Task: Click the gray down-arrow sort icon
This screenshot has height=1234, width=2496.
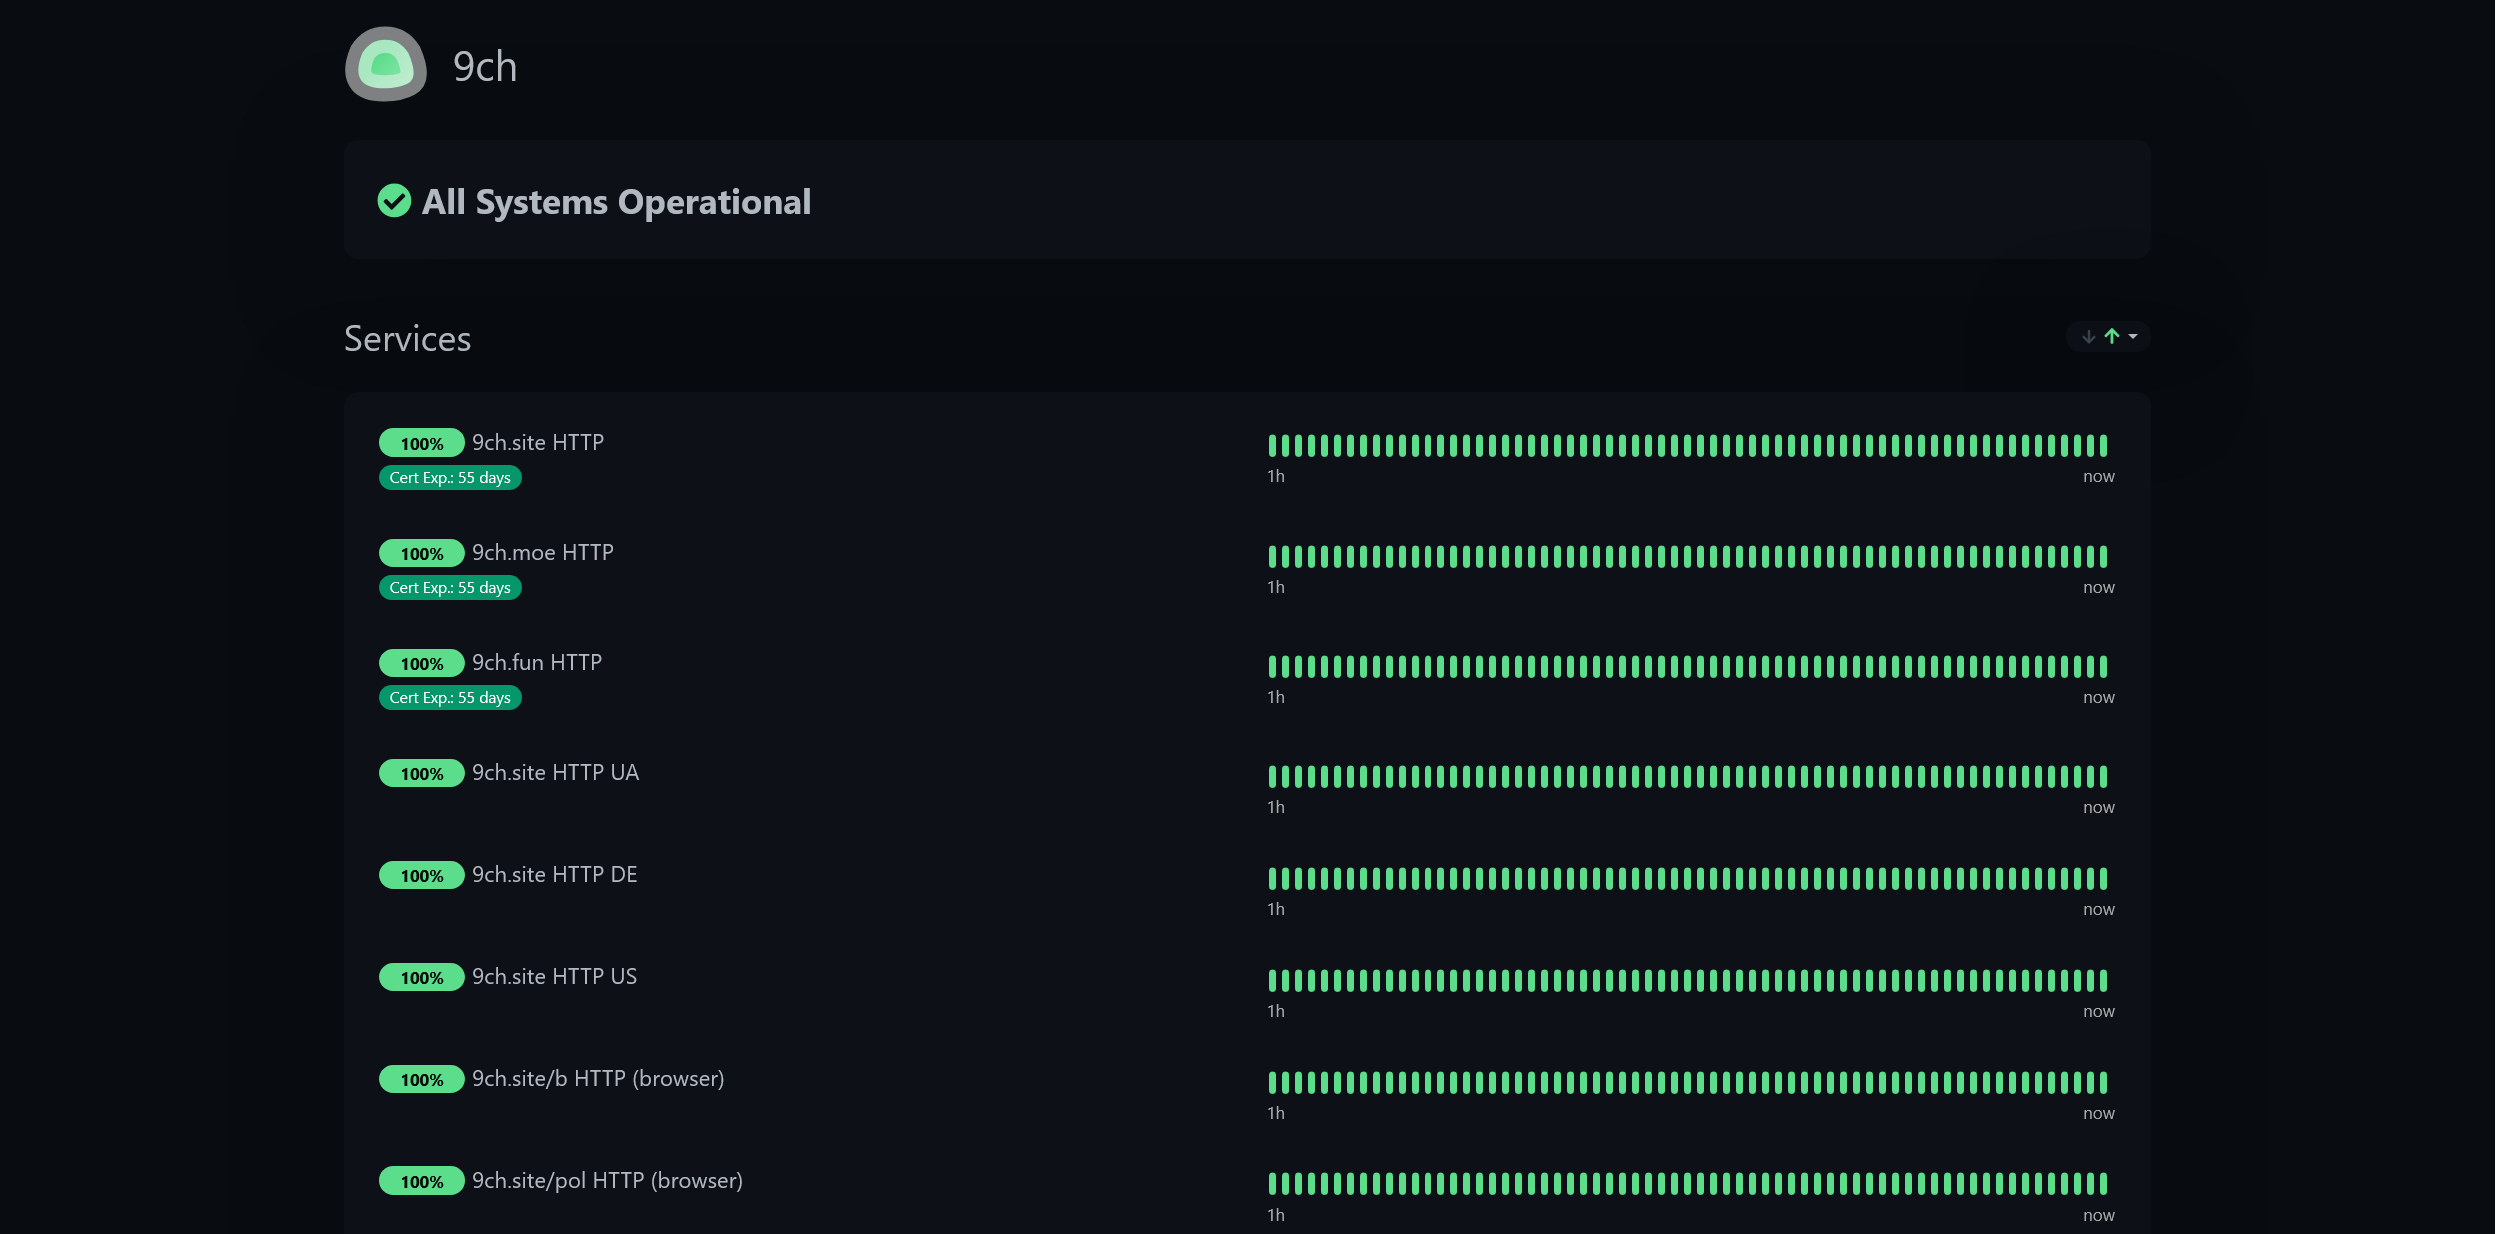Action: pos(2089,337)
